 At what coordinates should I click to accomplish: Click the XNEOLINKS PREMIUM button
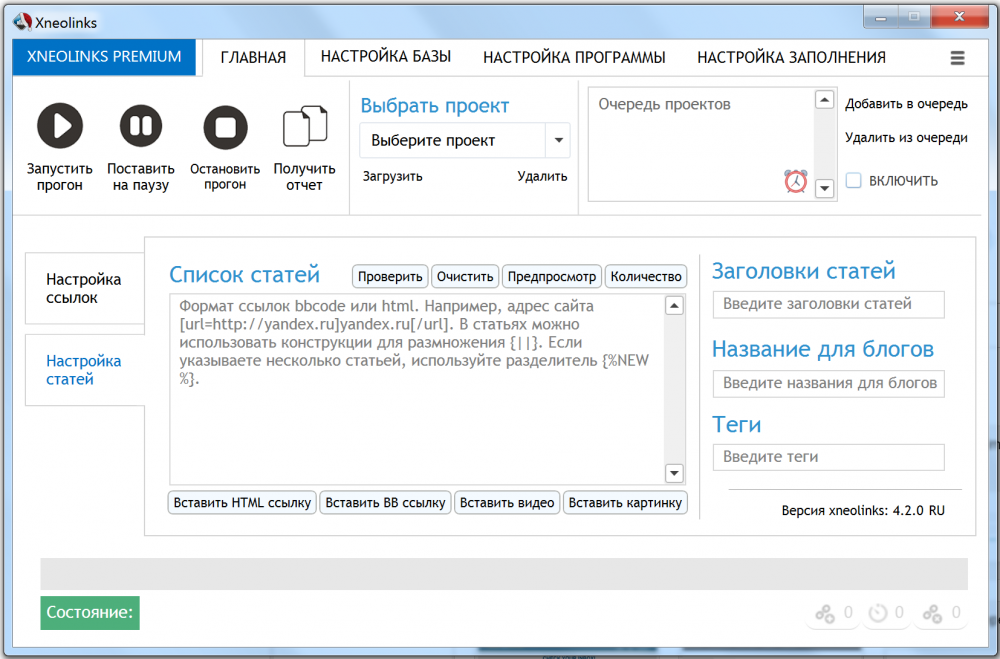coord(104,57)
